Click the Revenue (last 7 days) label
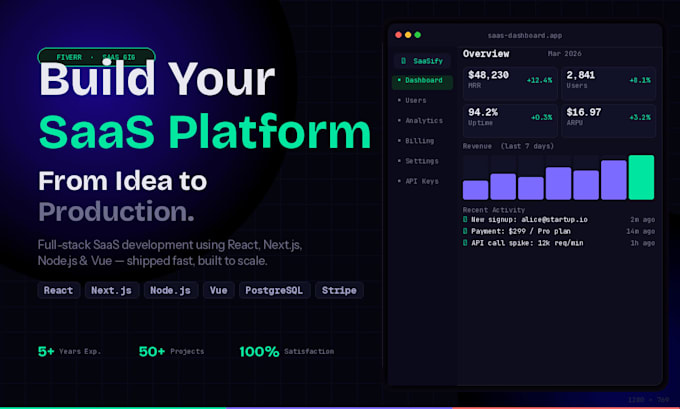680x409 pixels. (508, 146)
